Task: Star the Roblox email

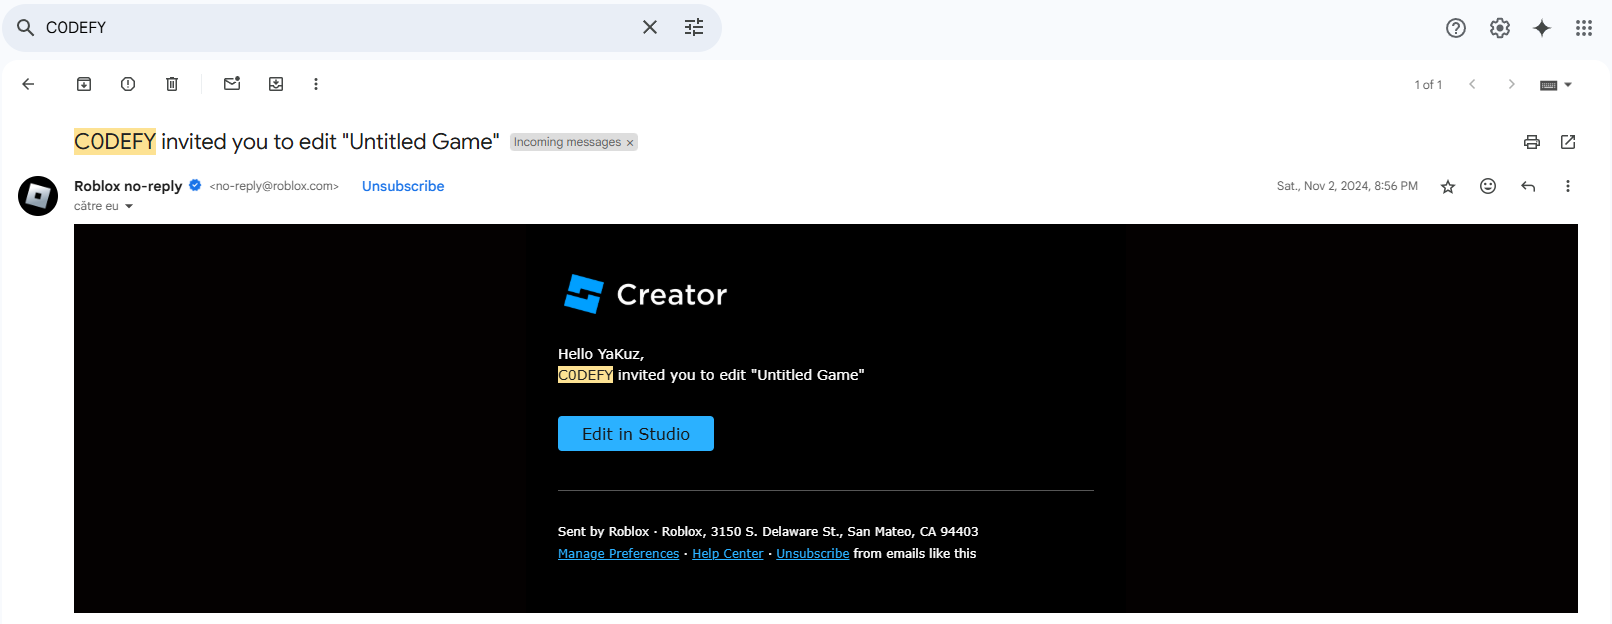Action: 1448,186
